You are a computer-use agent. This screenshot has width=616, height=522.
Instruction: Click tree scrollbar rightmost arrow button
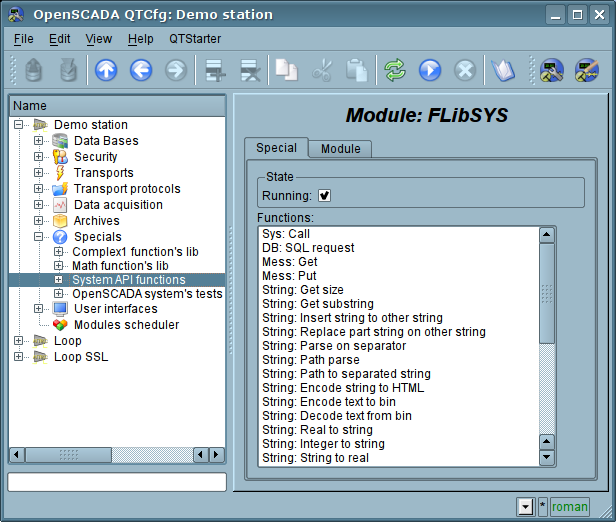[x=216, y=455]
